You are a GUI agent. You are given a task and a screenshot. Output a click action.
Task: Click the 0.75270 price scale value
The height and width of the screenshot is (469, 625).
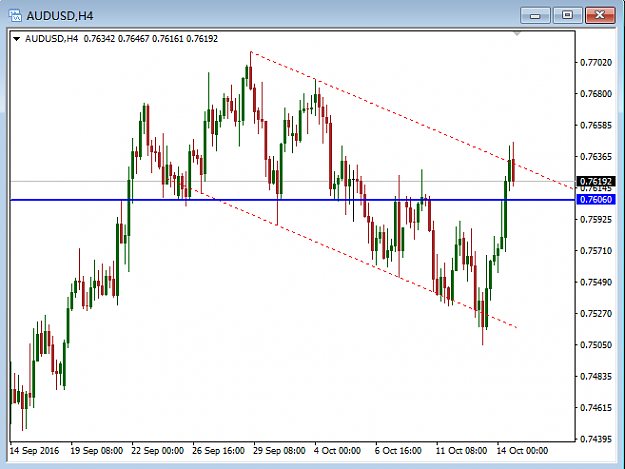click(596, 314)
